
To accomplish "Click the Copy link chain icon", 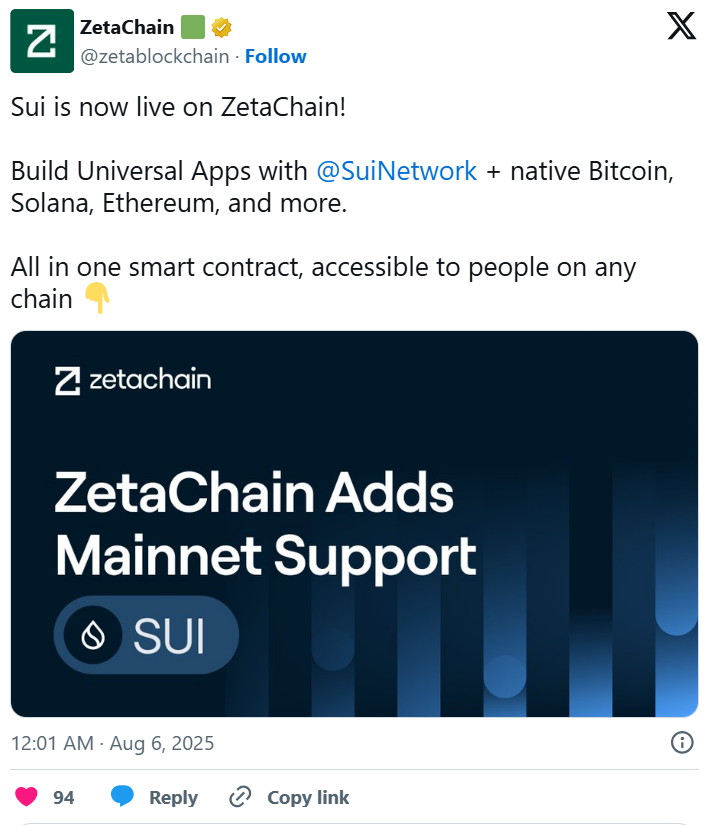I will [x=238, y=797].
